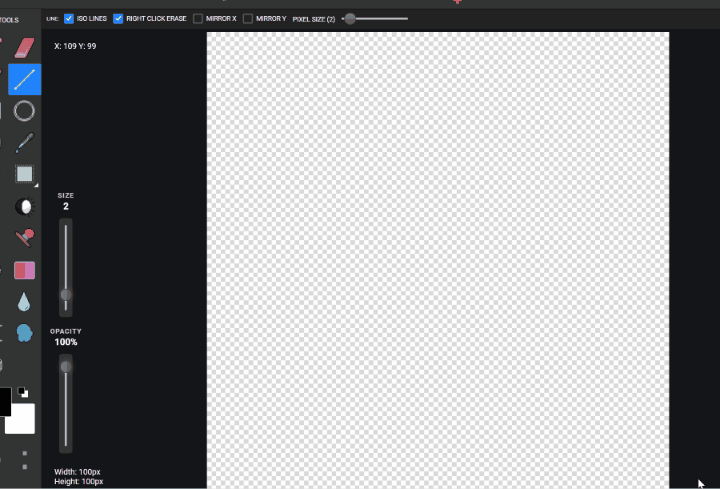The height and width of the screenshot is (489, 720).
Task: Click the vertical Opacity slider
Action: coord(66,404)
